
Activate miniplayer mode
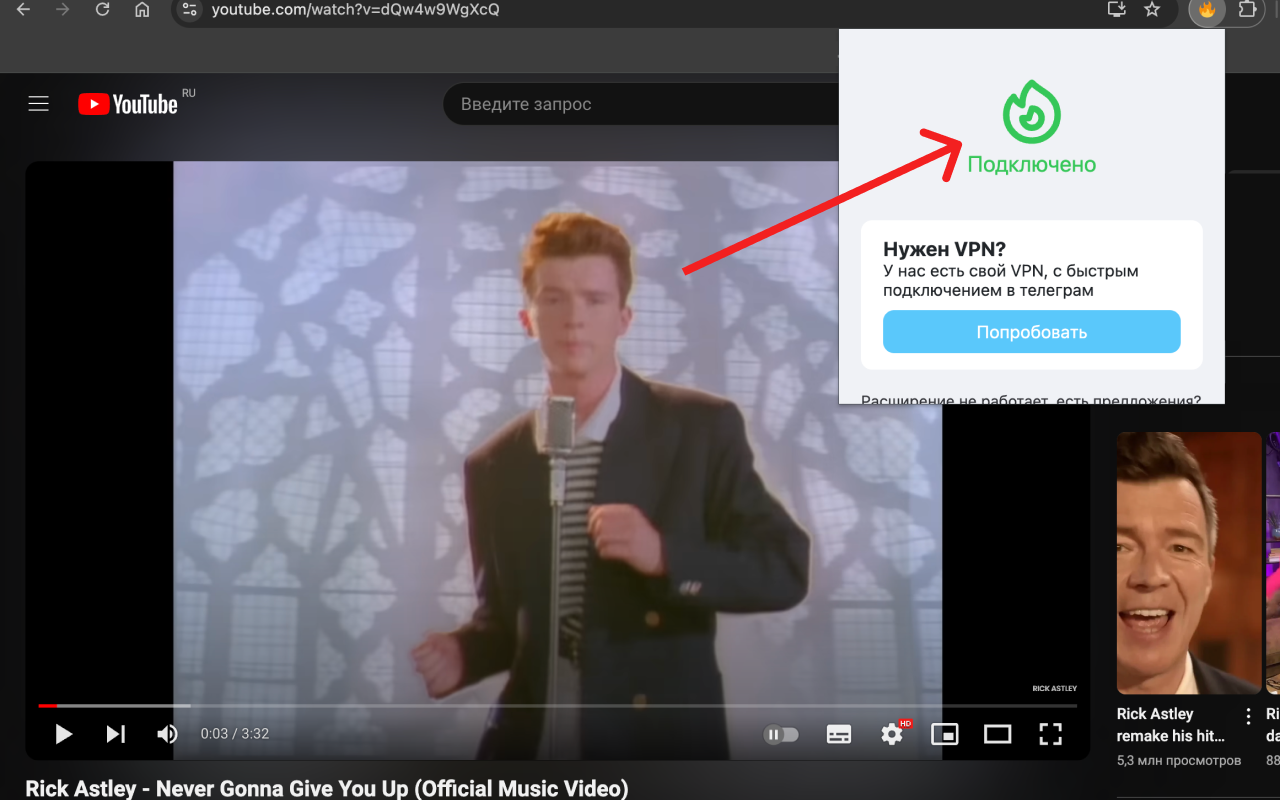pos(944,733)
